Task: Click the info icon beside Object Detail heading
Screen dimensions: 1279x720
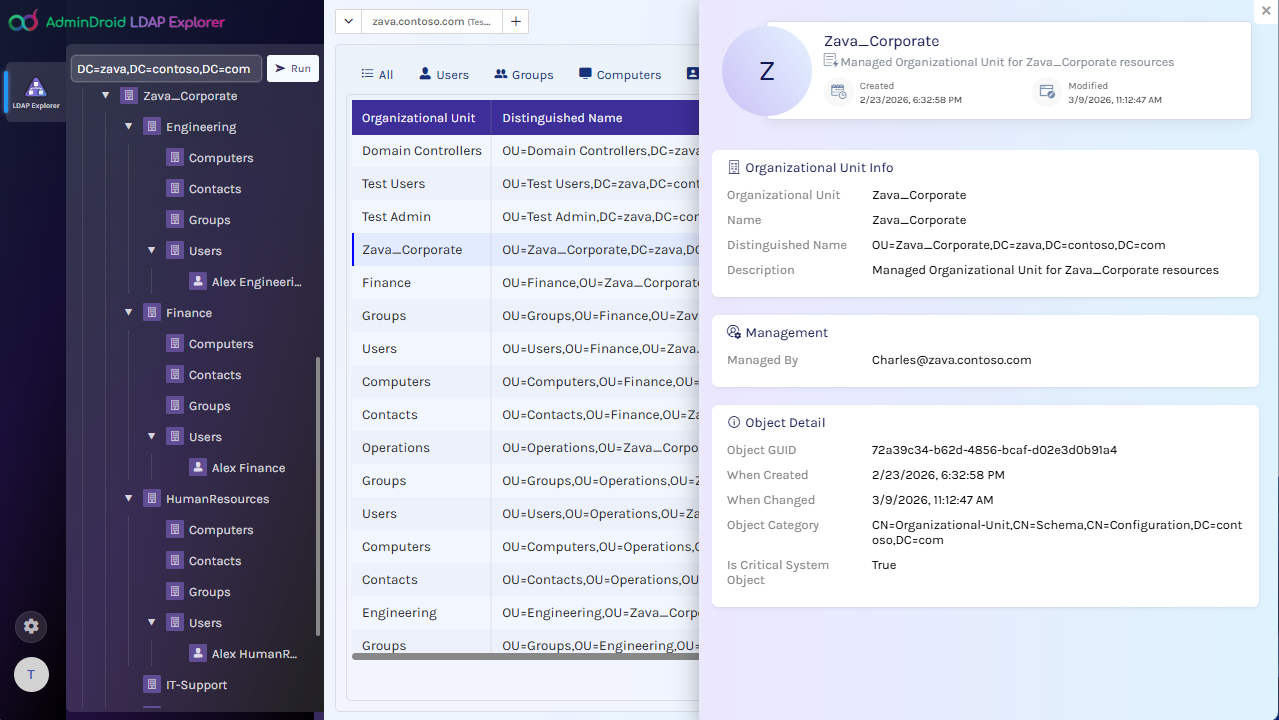Action: point(735,422)
